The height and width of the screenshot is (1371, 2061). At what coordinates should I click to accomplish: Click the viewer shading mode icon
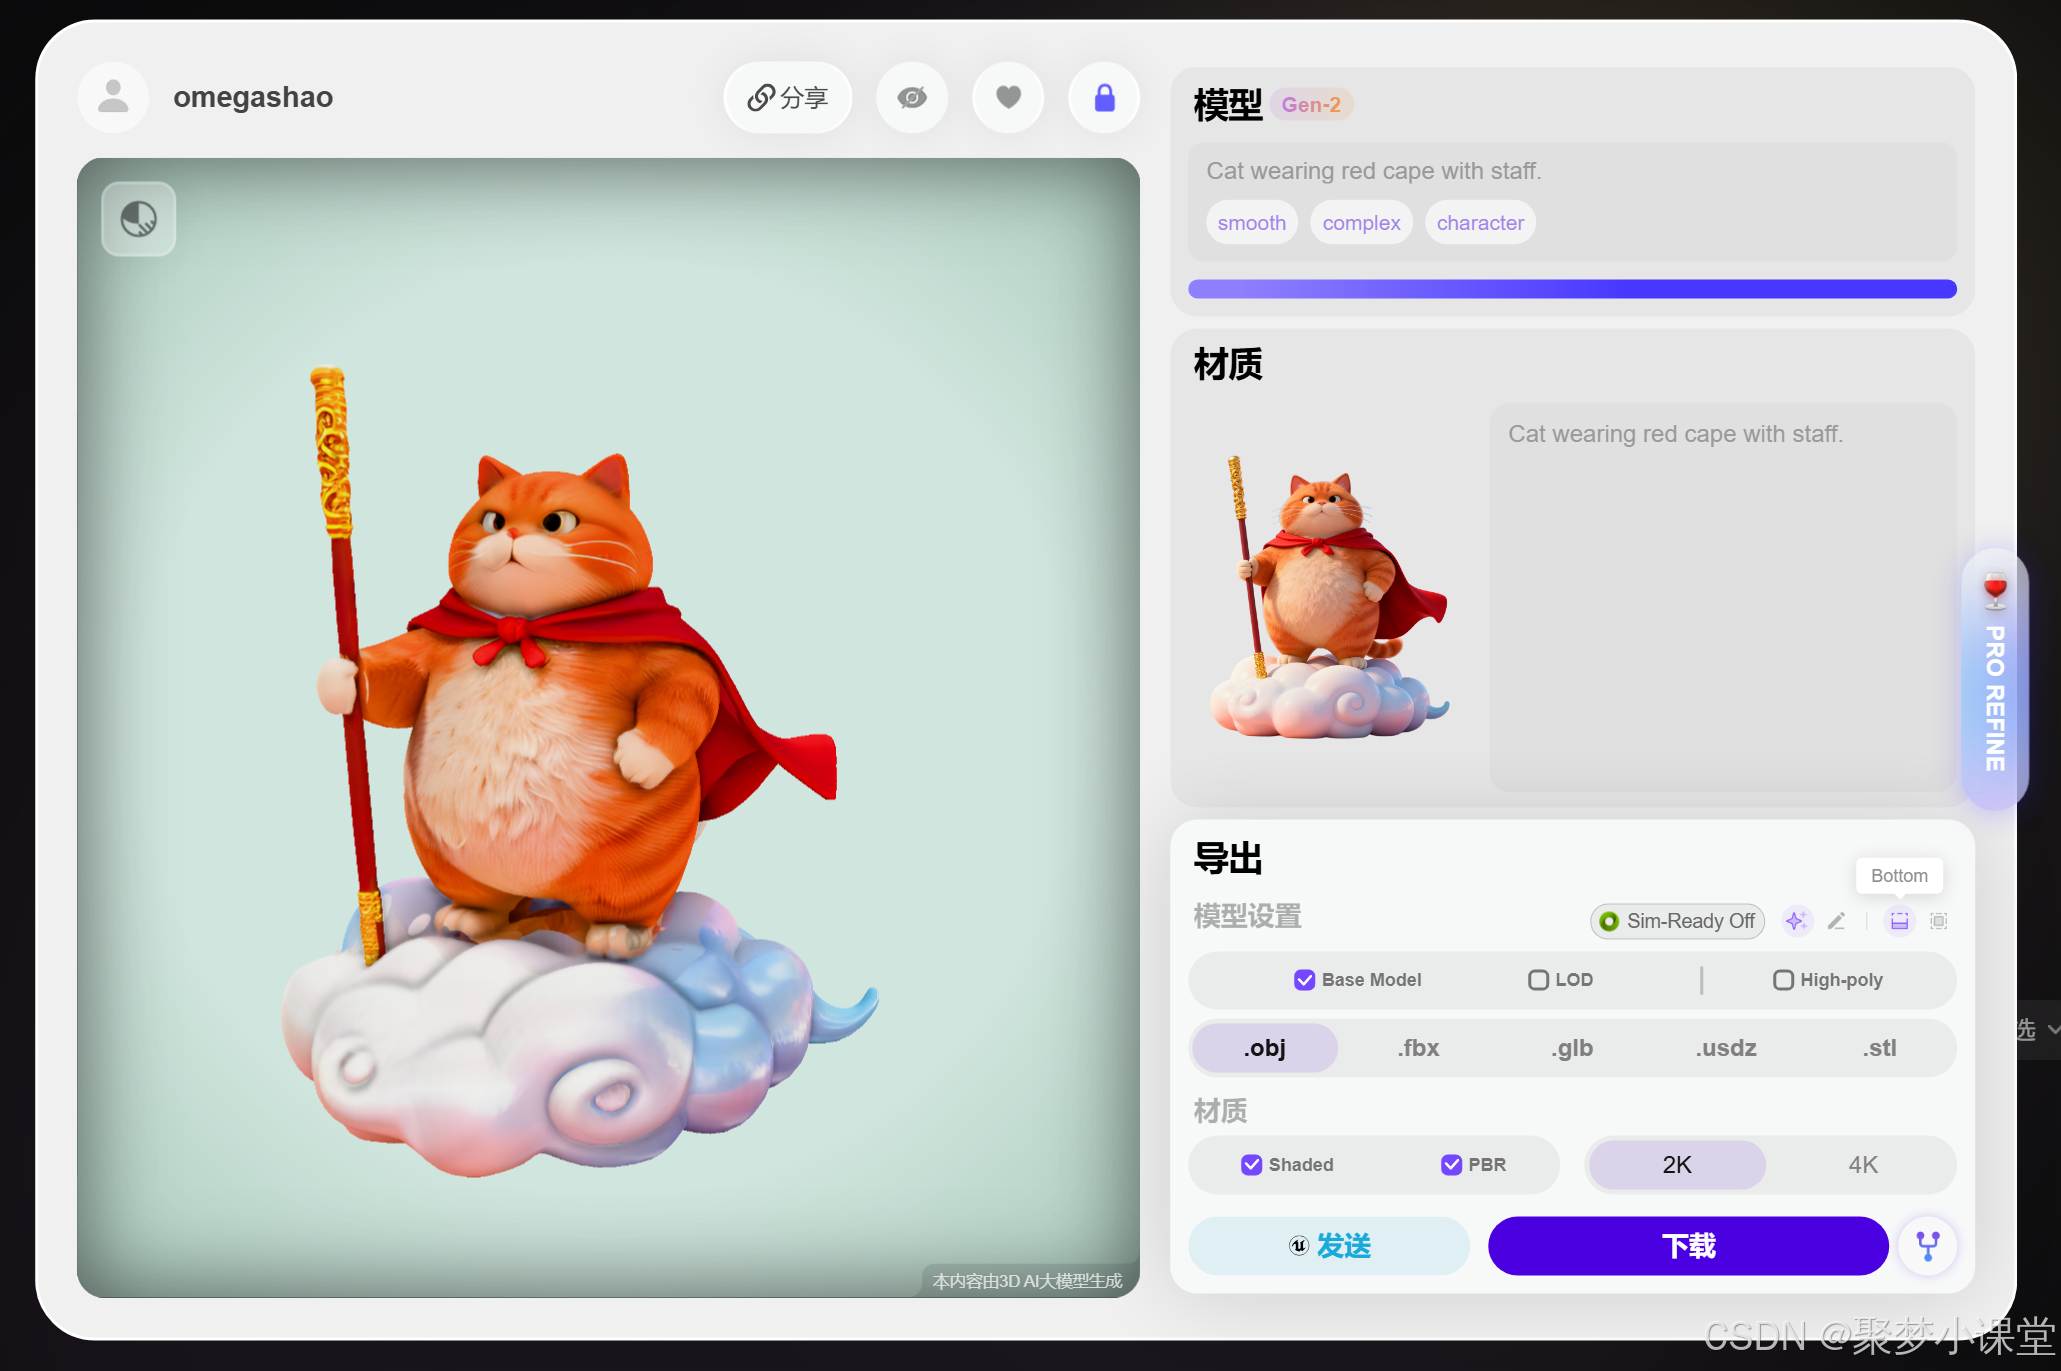point(139,219)
